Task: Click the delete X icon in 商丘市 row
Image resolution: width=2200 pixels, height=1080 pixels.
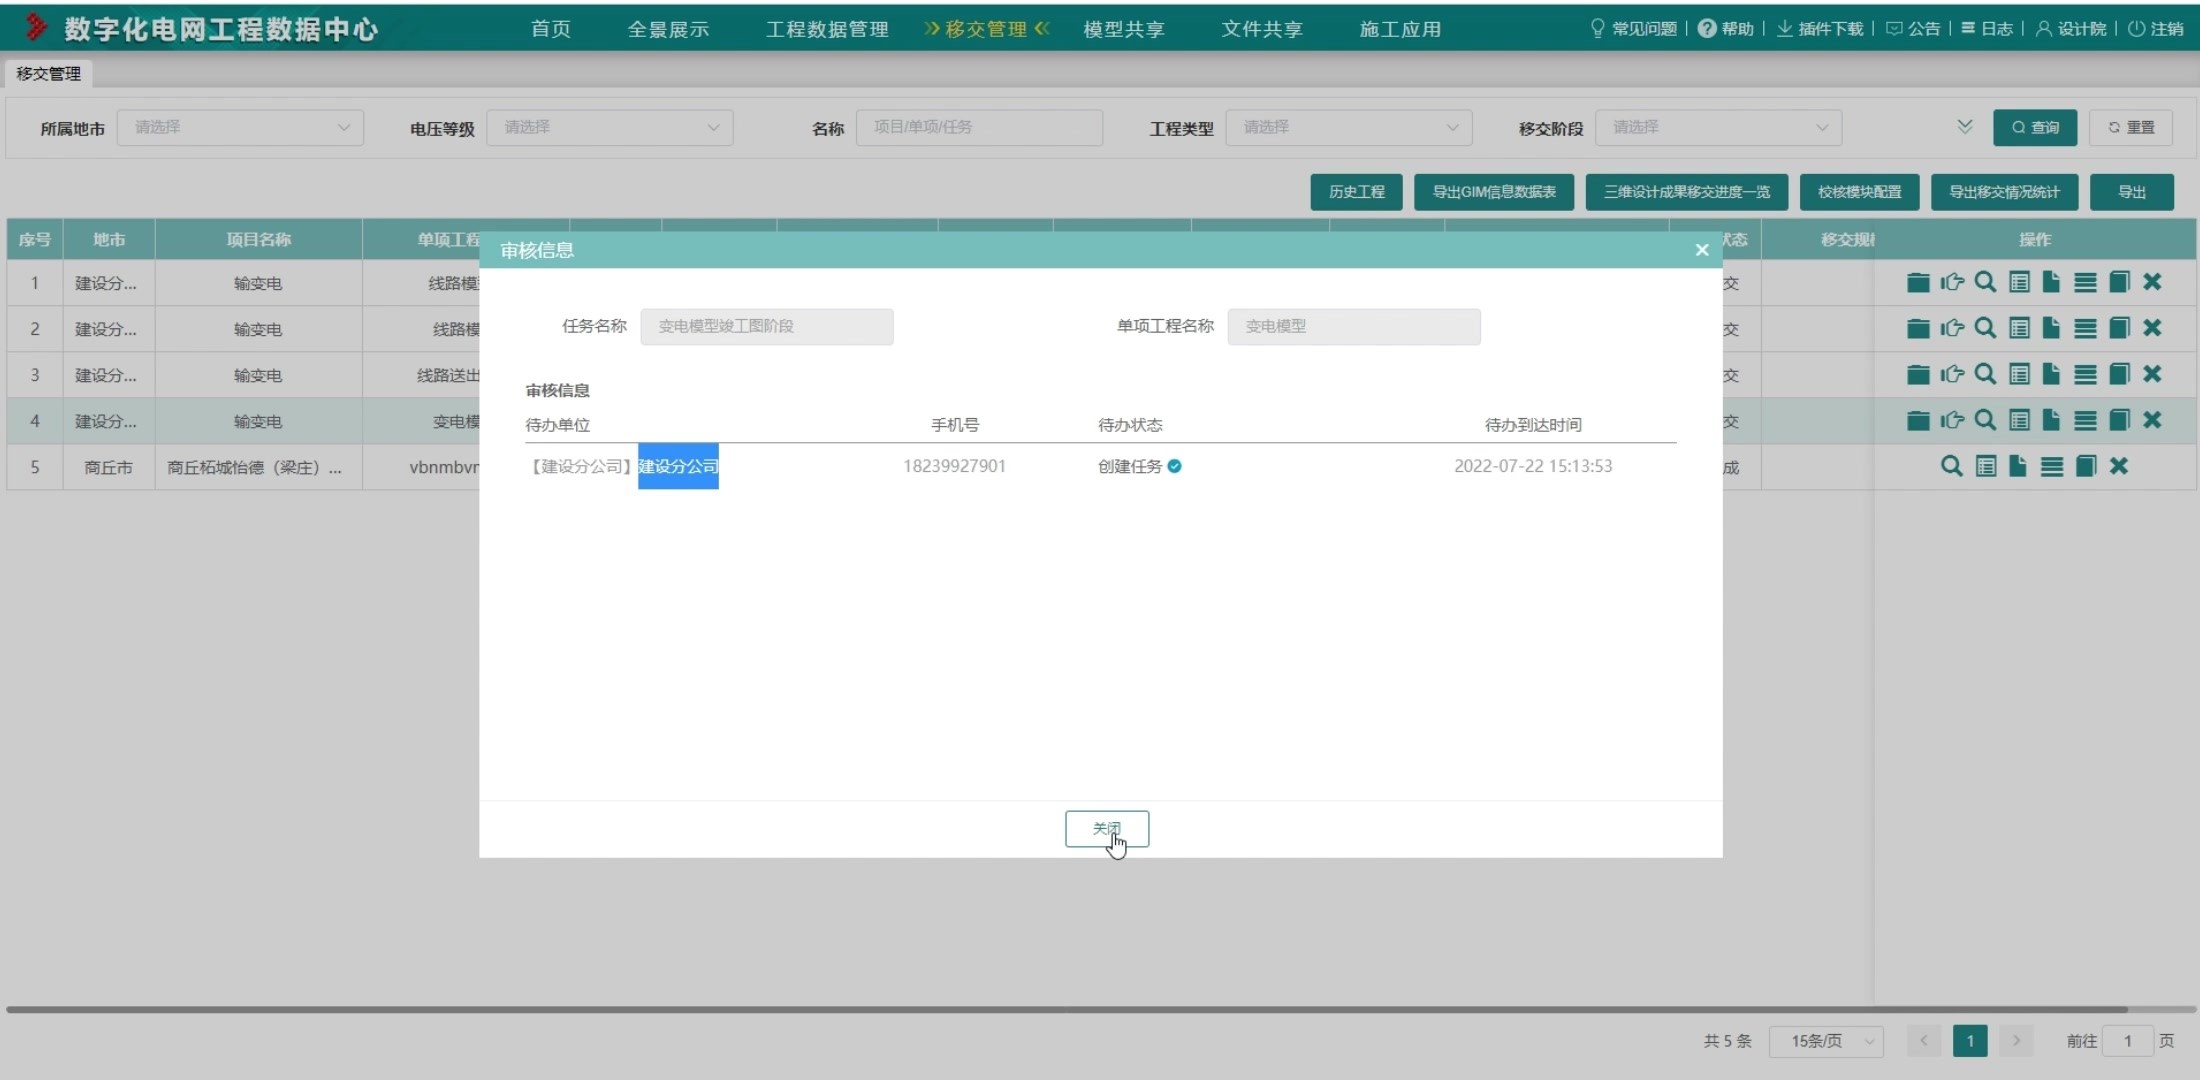Action: (x=2119, y=466)
